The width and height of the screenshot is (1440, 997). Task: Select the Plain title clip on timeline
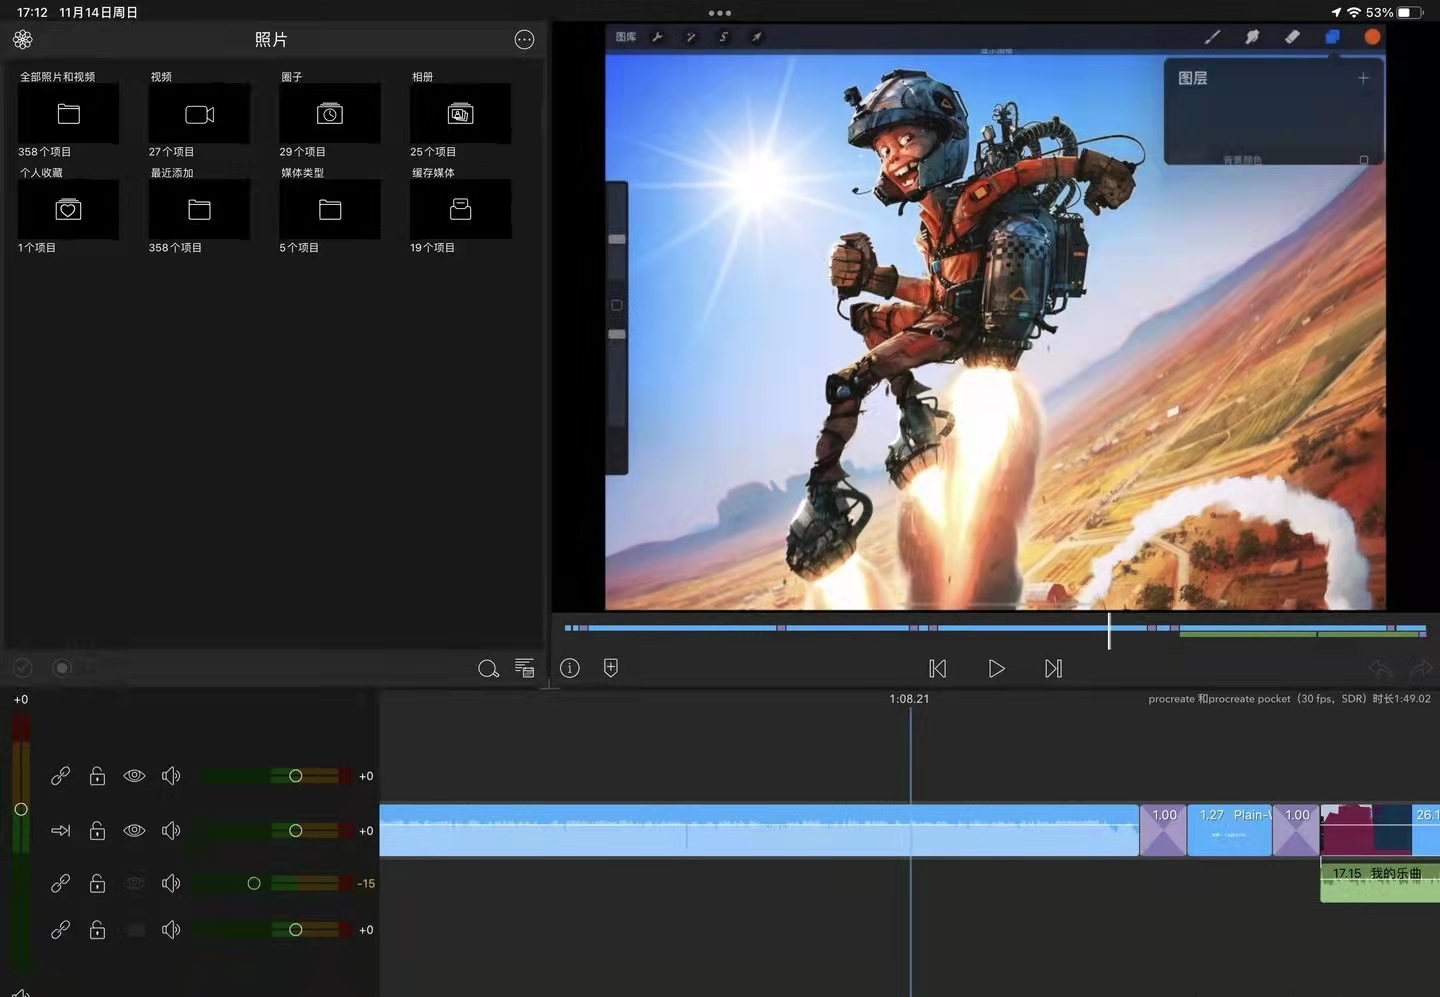(1230, 830)
